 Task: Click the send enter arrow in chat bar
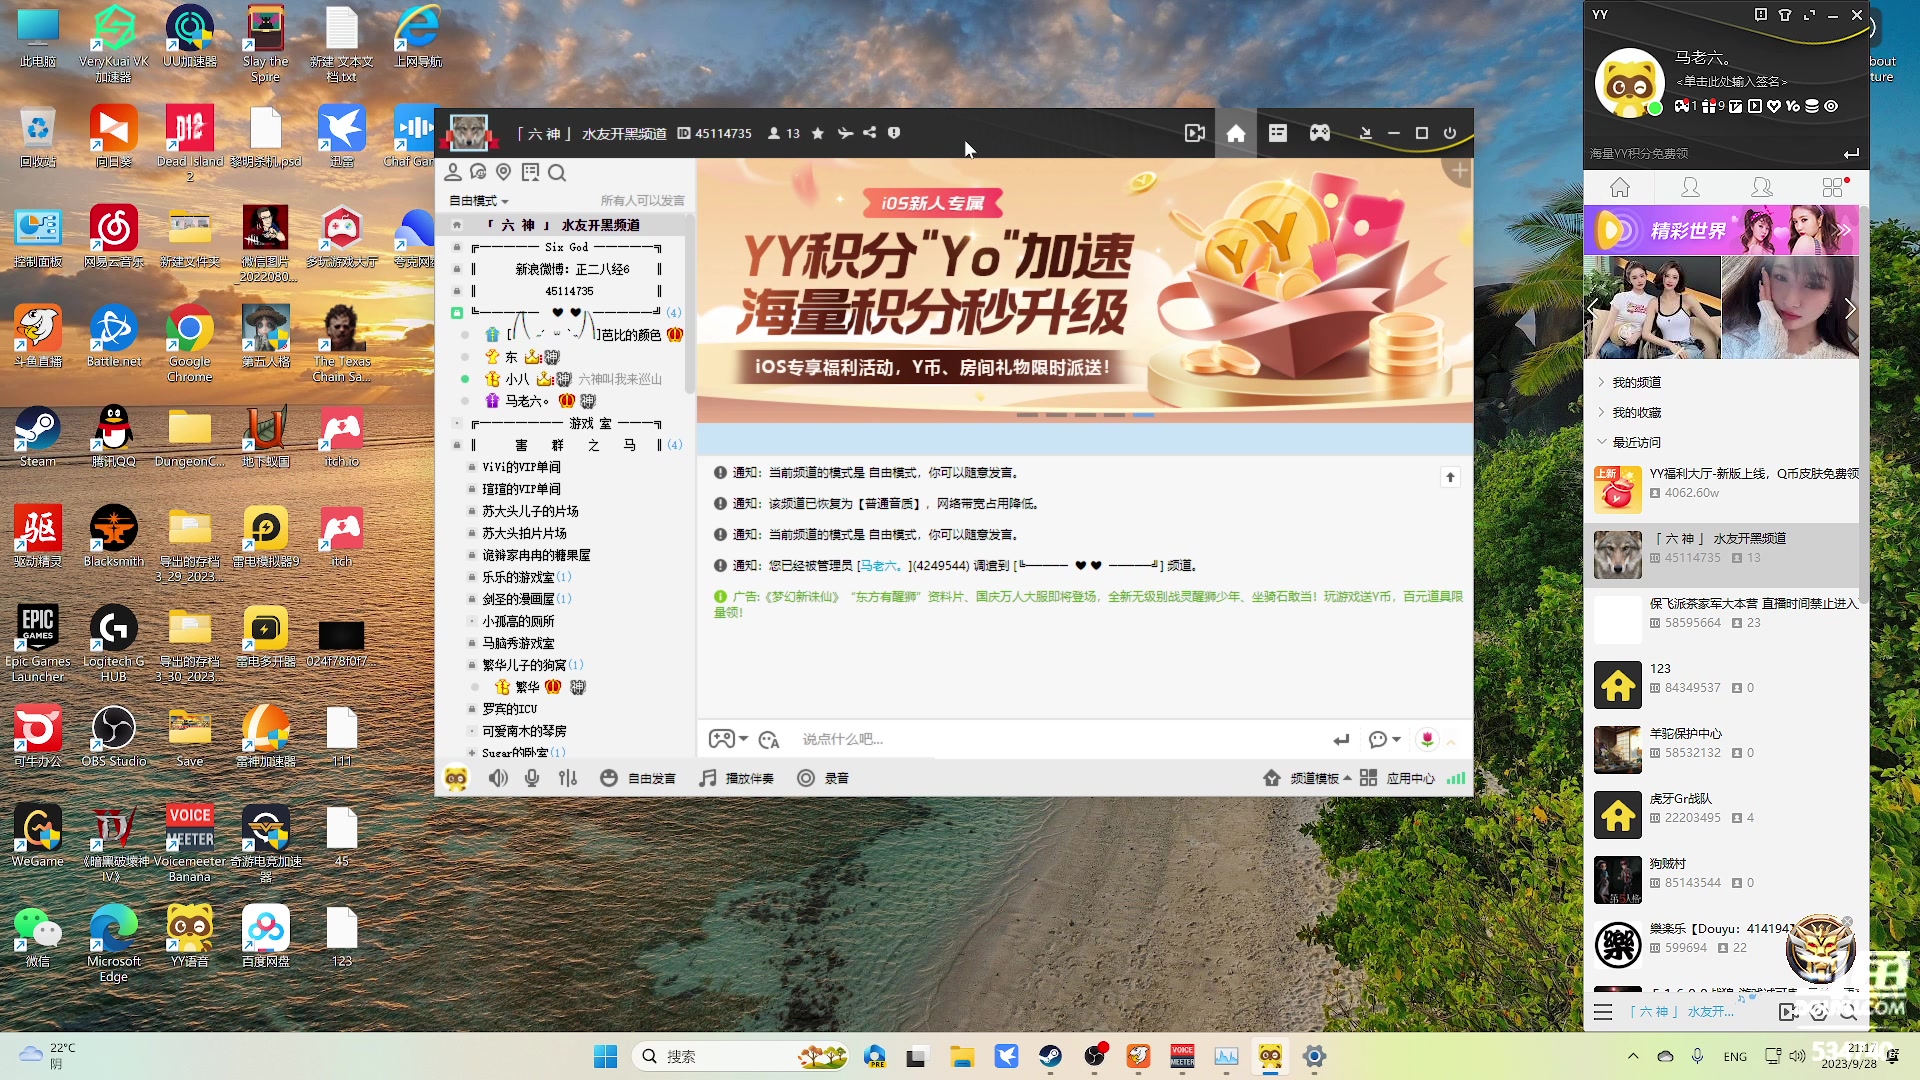pyautogui.click(x=1341, y=739)
